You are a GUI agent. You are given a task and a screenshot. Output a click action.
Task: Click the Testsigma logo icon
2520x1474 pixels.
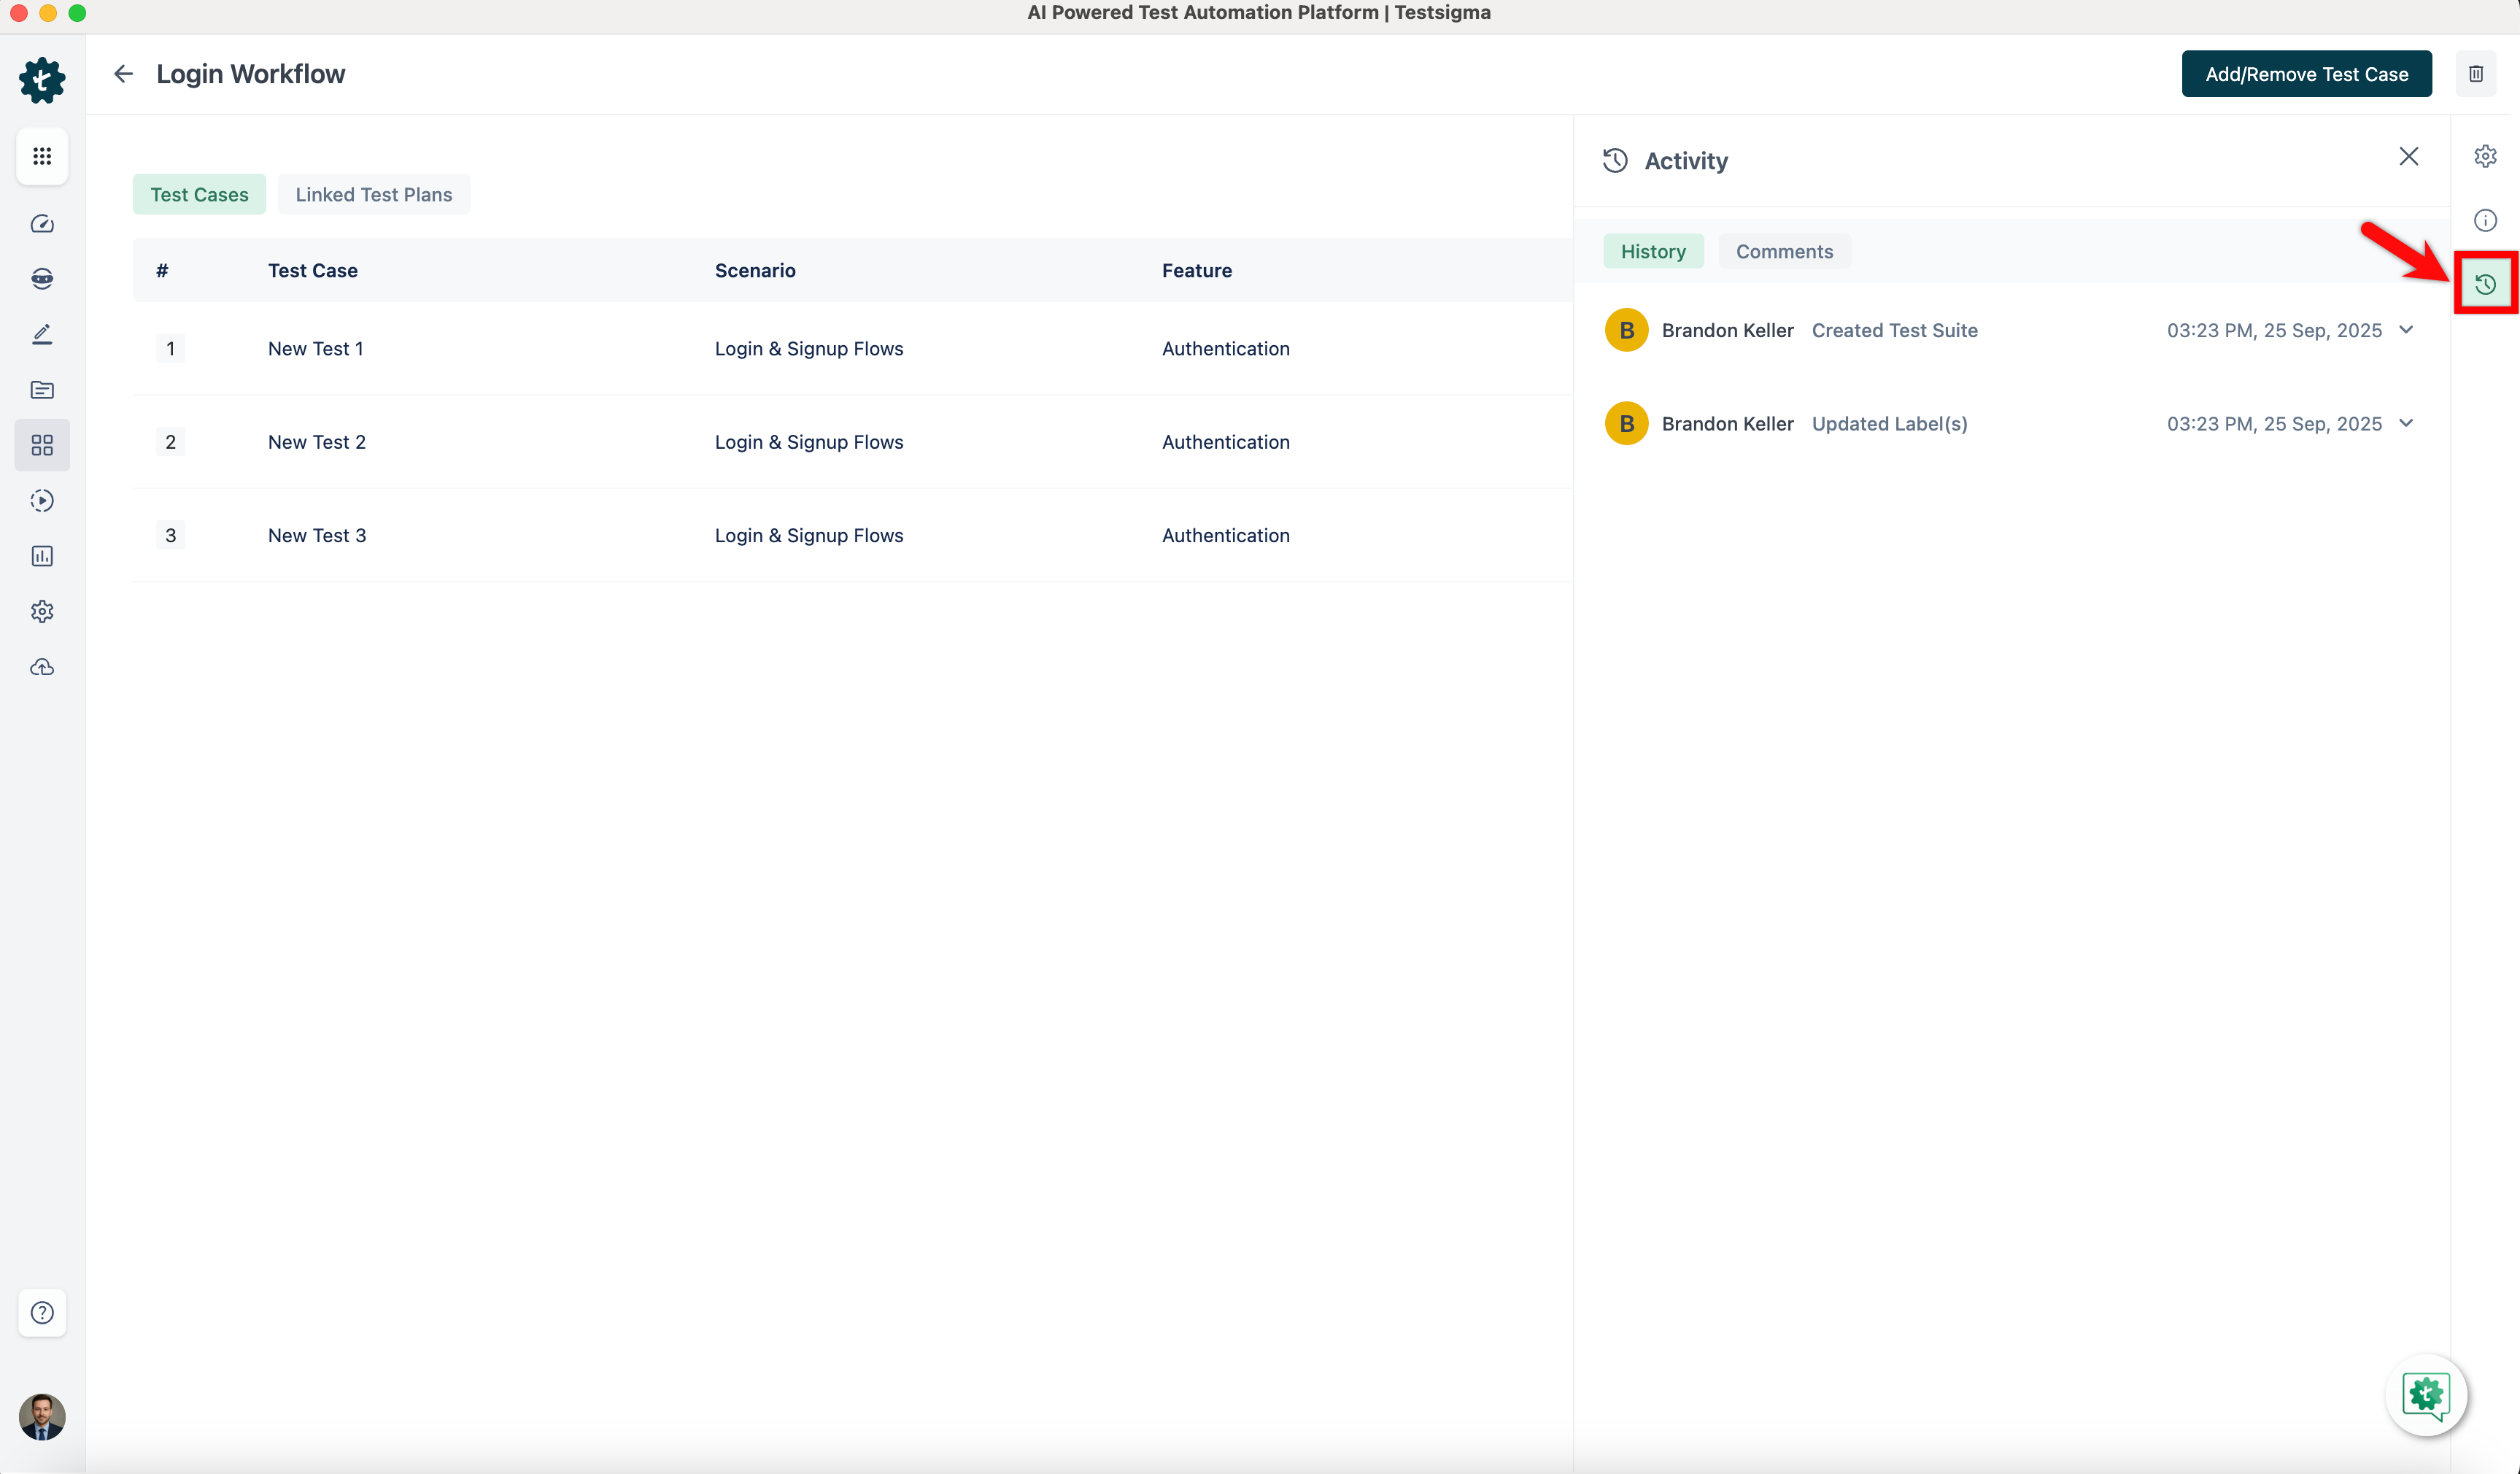coord(42,80)
